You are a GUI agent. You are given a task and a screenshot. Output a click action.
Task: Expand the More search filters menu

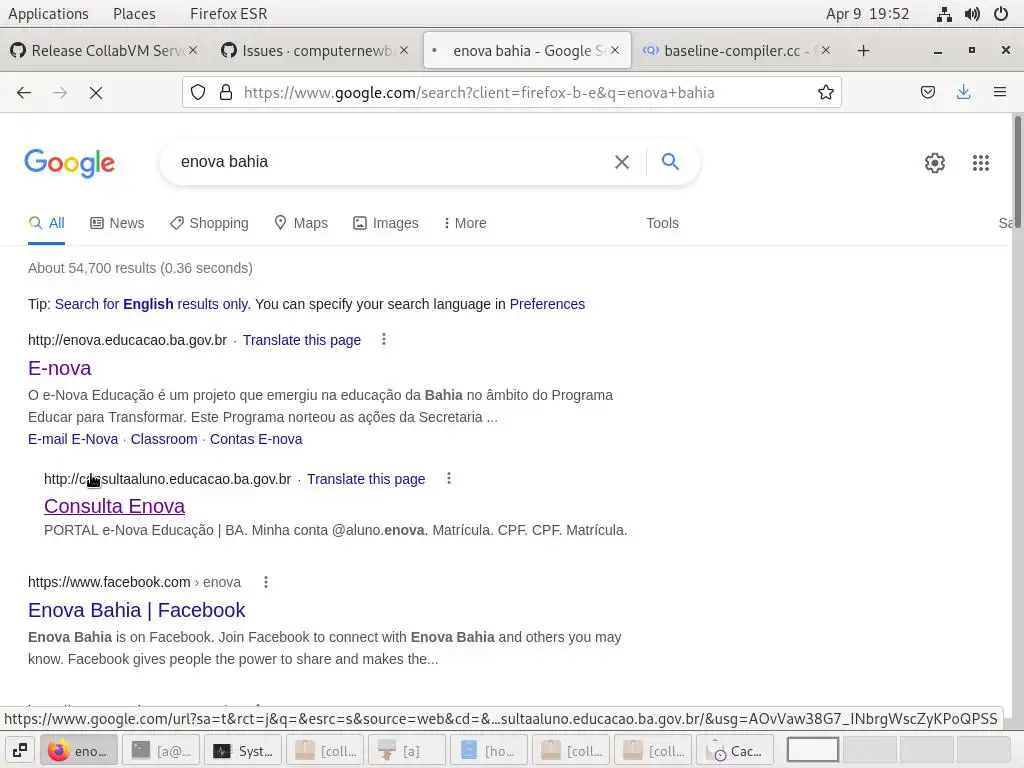pos(465,223)
